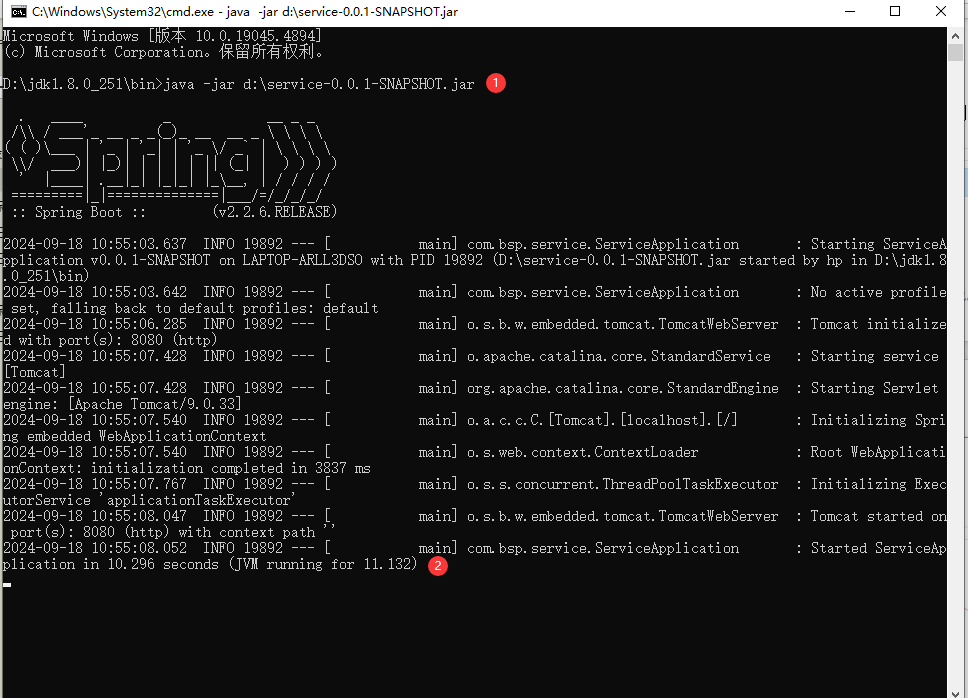Click the scrollbar up arrow
968x698 pixels.
point(957,36)
